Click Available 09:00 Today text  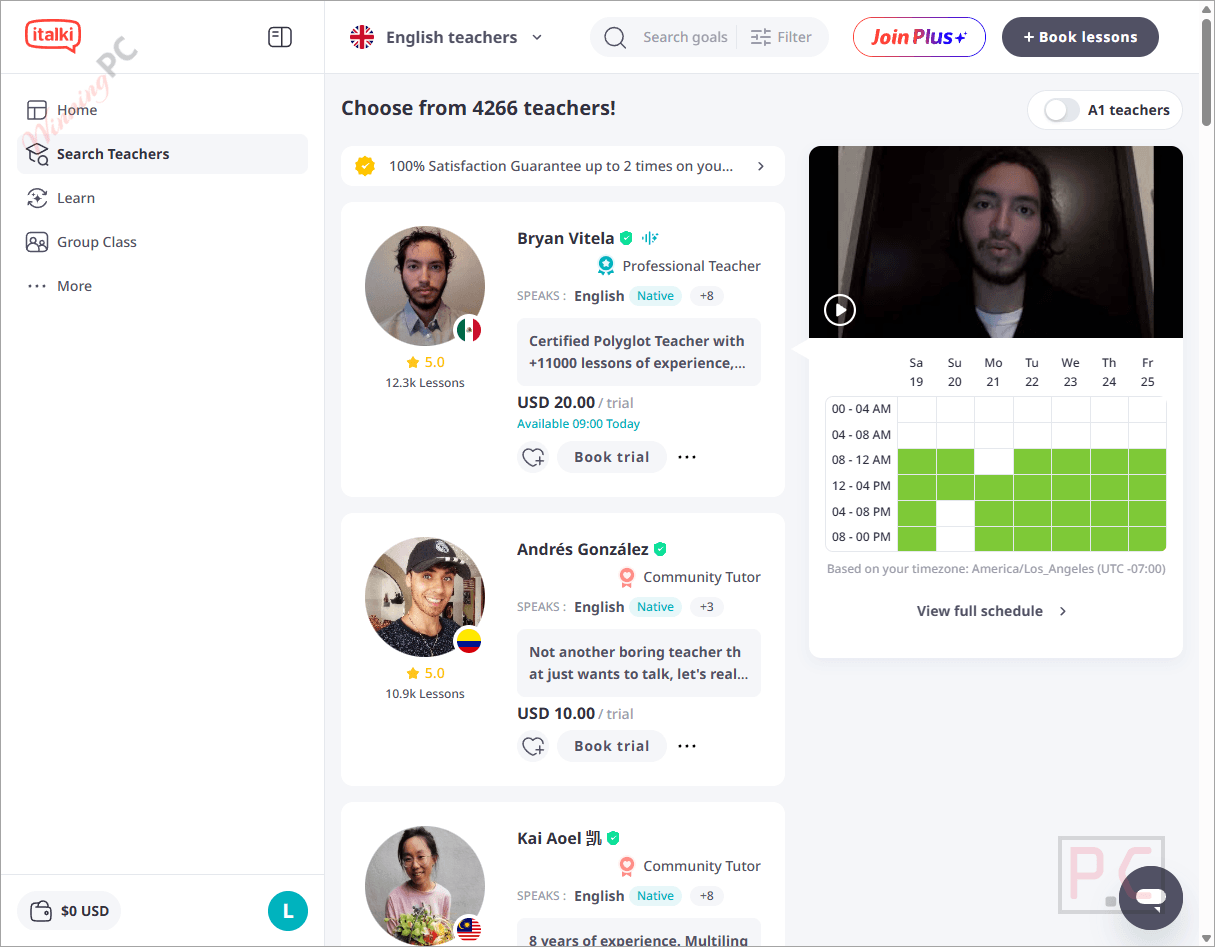(x=578, y=424)
